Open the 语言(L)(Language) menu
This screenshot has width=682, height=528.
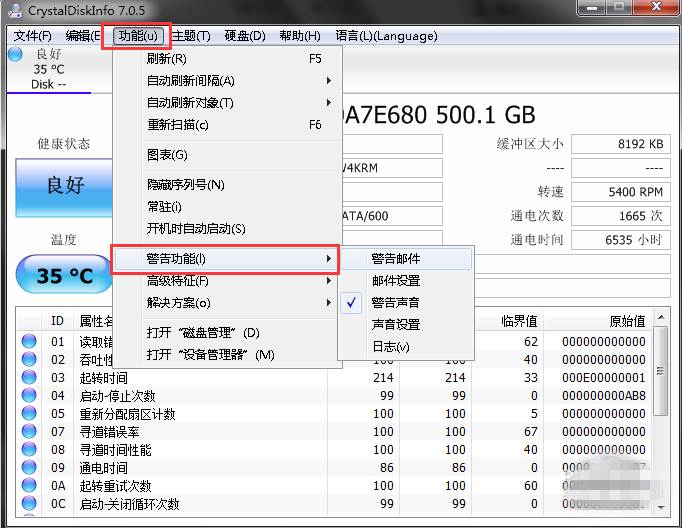386,36
